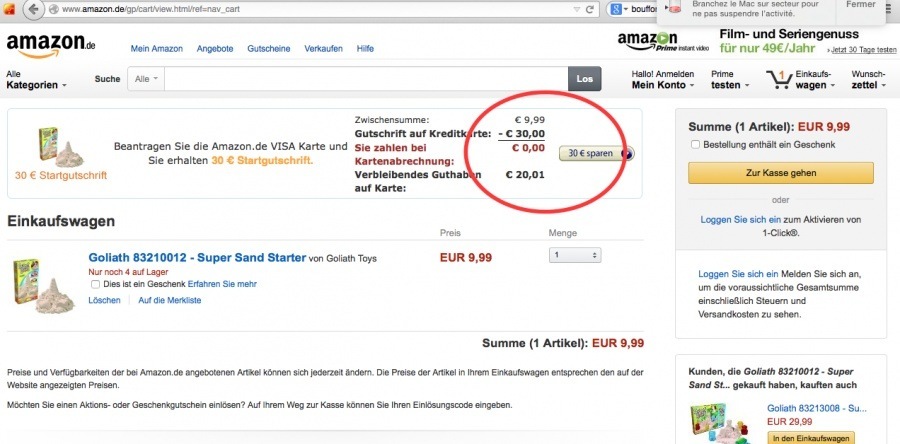Open the shopping cart icon (Einkaufswagen)
Screen dimensions: 900x444
tap(778, 79)
